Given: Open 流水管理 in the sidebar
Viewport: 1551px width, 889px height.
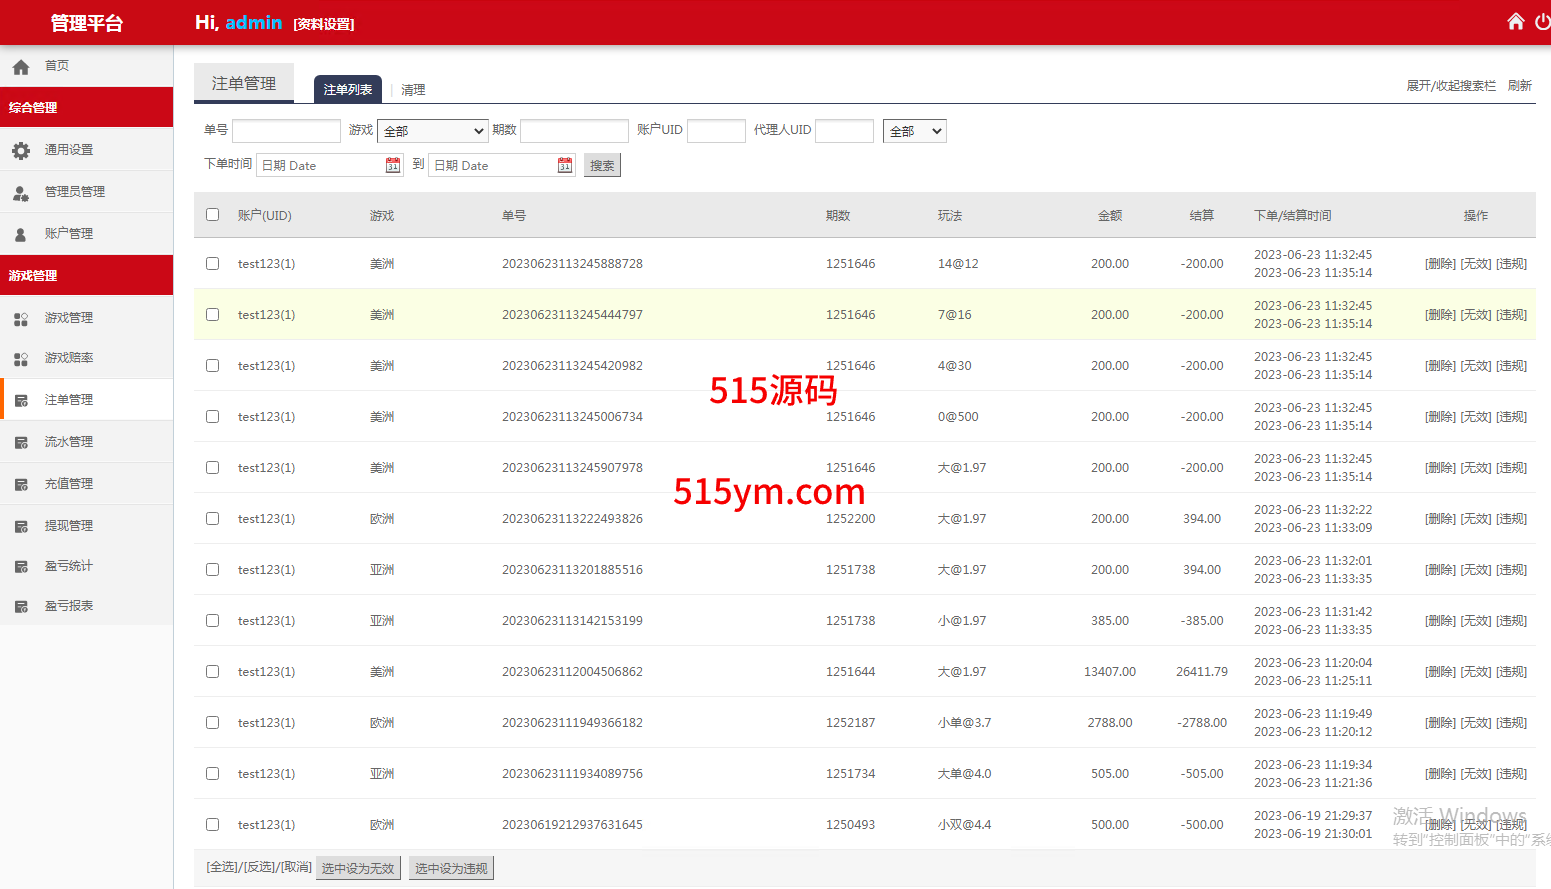Looking at the screenshot, I should (x=68, y=442).
